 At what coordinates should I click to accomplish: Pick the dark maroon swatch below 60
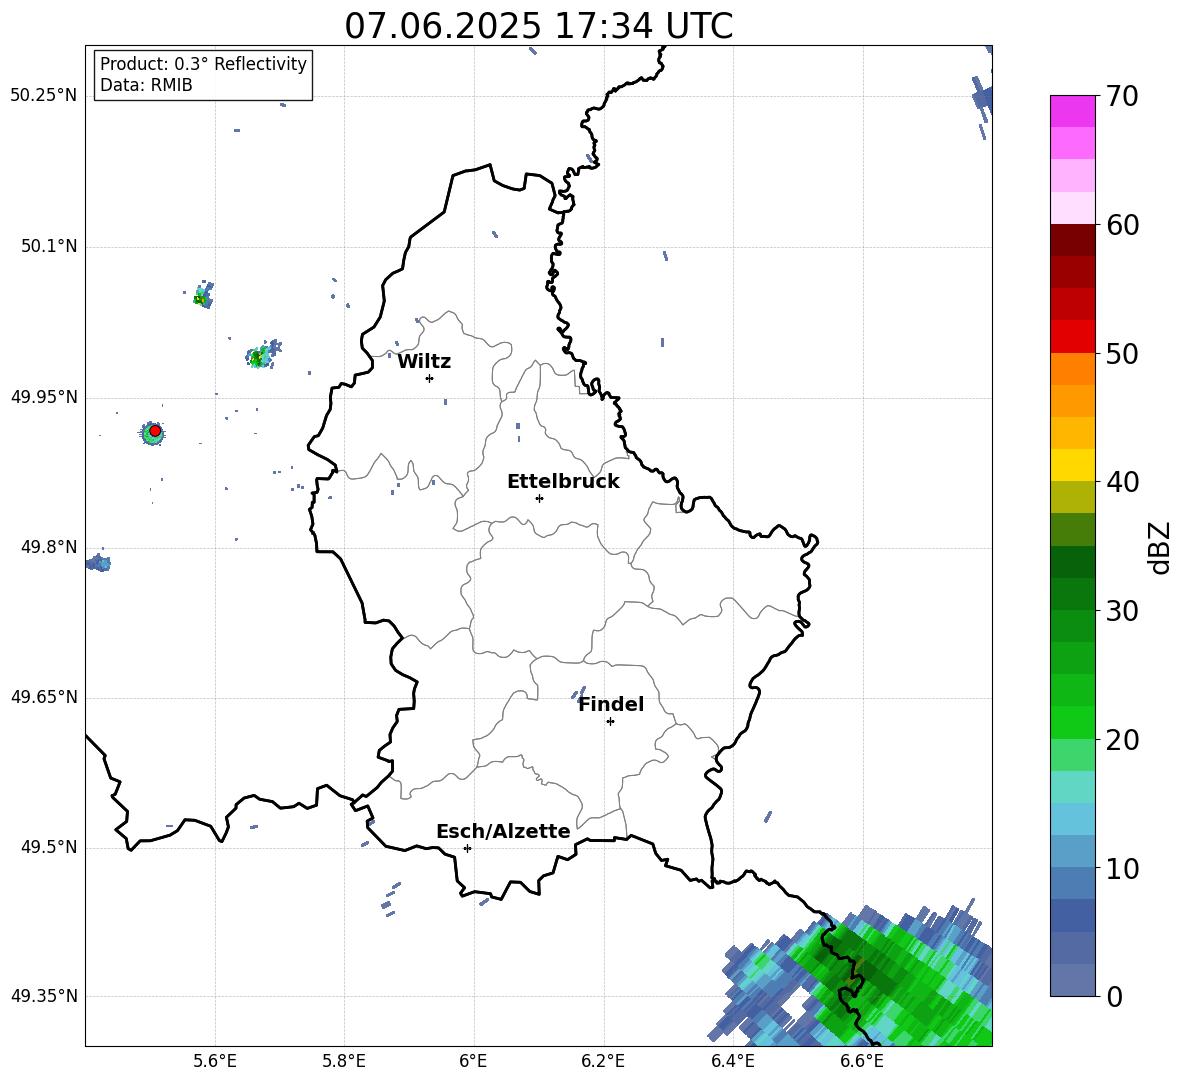1072,240
